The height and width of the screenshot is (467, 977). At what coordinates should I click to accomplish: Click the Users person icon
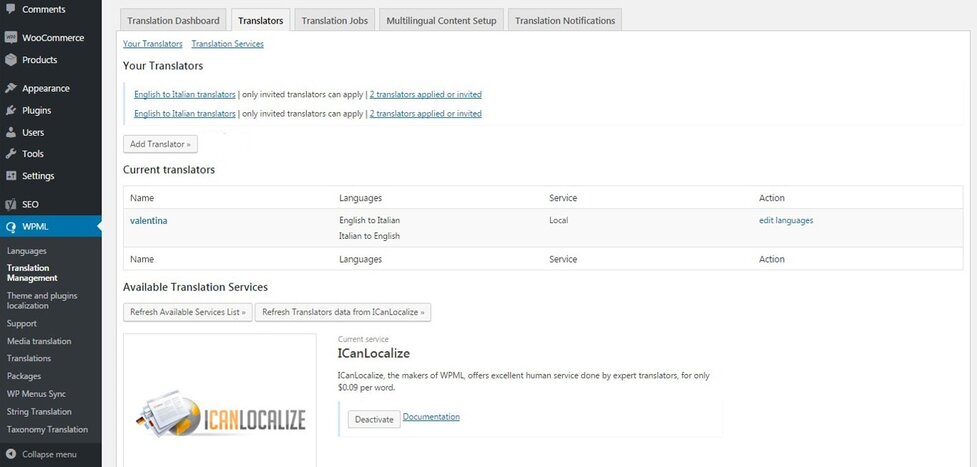(11, 132)
